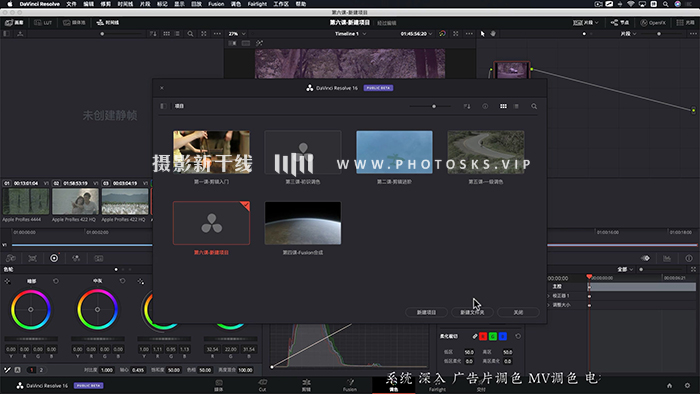Click the green G channel button in soft clip

pos(493,336)
